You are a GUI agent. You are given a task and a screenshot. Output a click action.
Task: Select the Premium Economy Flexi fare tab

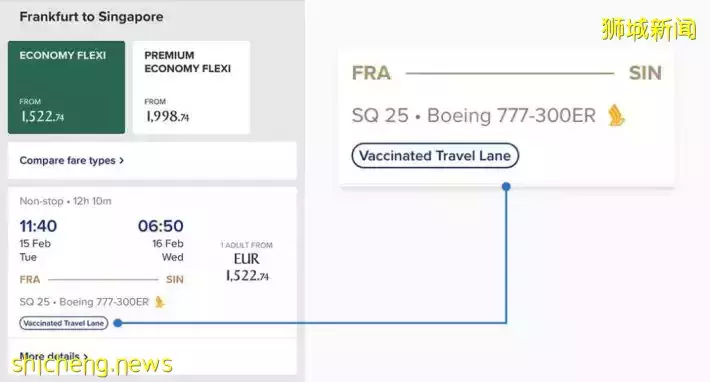point(192,87)
